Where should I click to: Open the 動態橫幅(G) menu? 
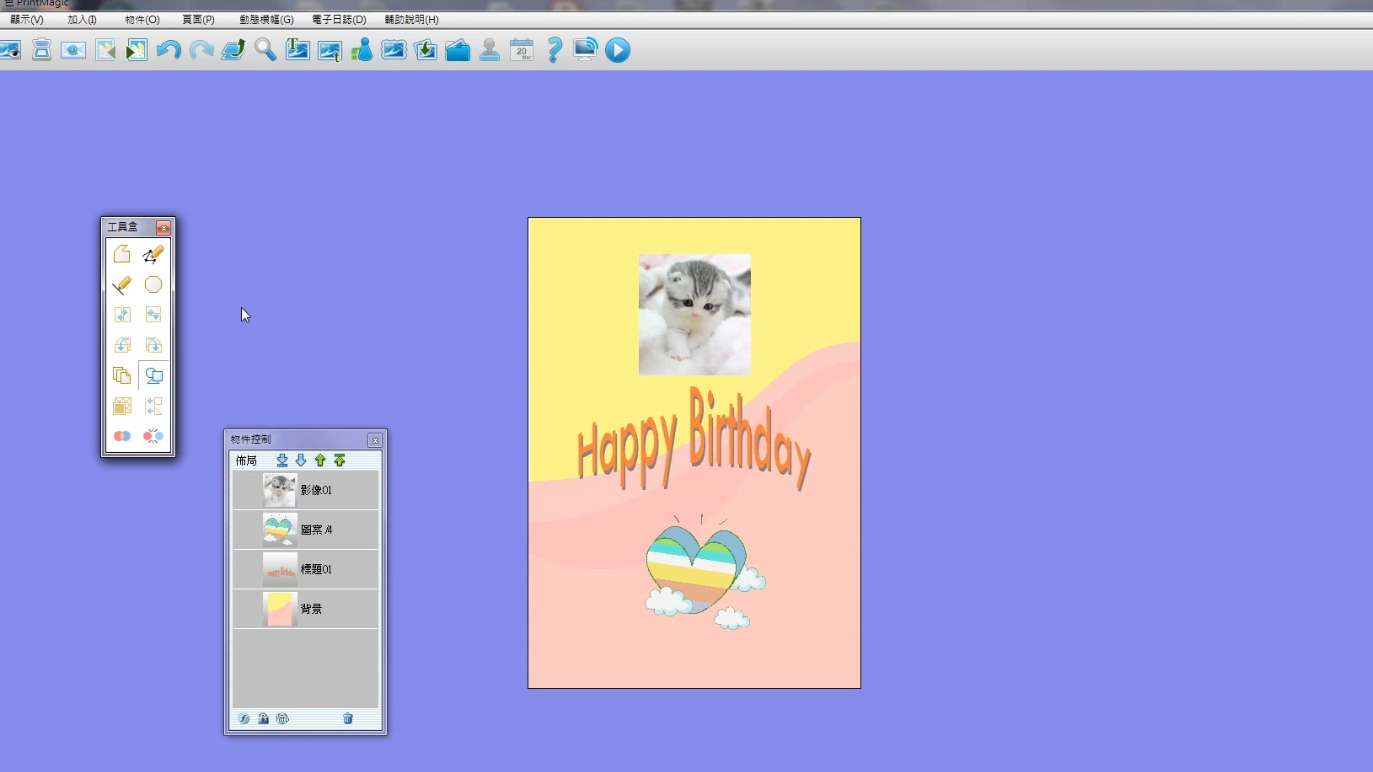click(x=266, y=20)
